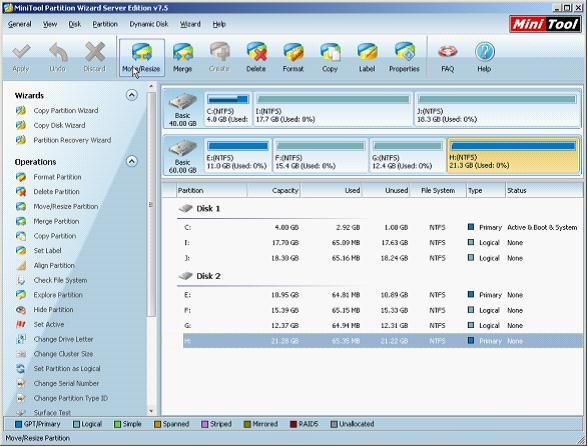Open the FAQ lifebuoy icon
Image resolution: width=588 pixels, height=447 pixels.
point(448,57)
